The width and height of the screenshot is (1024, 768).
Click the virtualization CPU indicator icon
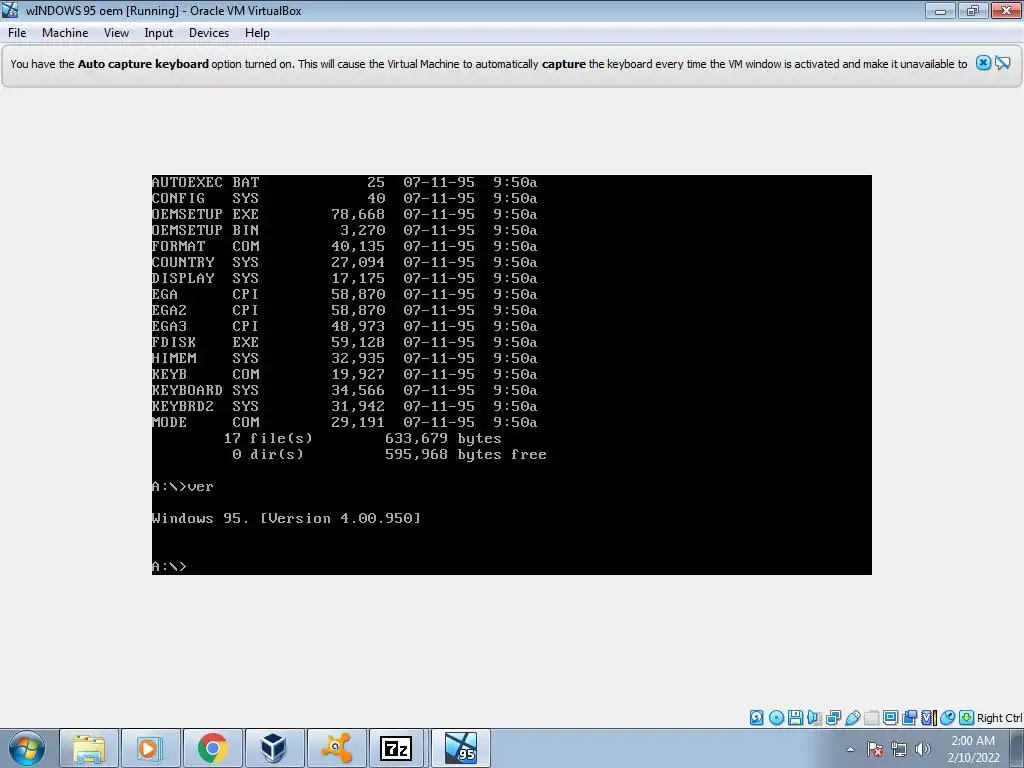click(x=929, y=718)
